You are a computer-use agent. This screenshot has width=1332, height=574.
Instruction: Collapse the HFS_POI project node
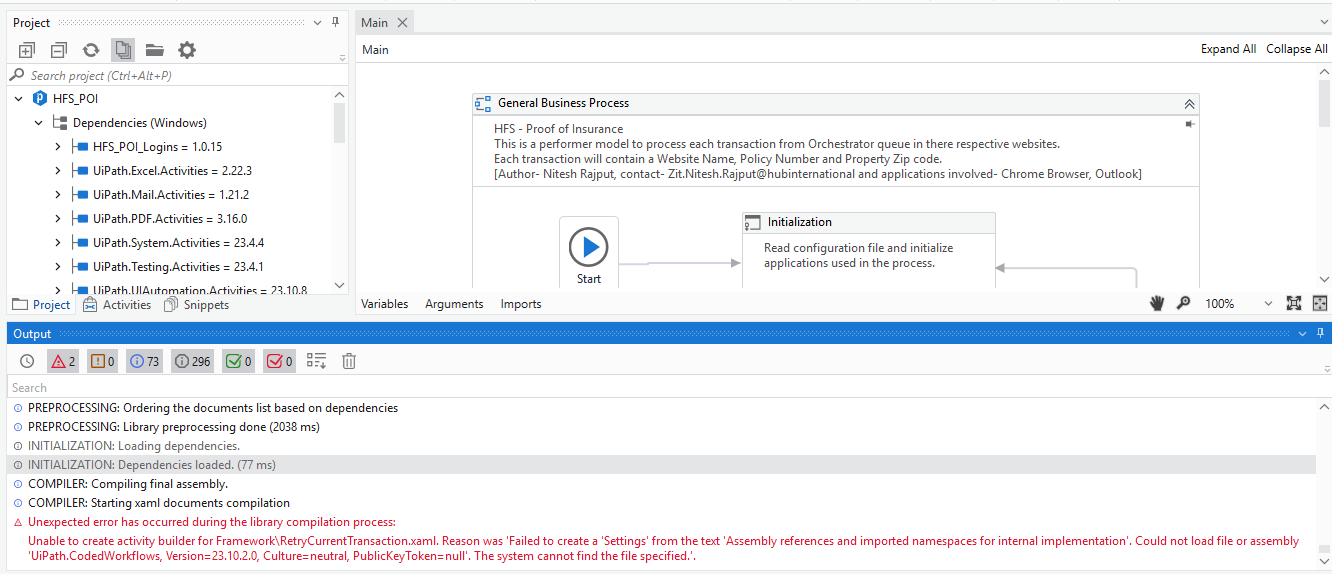(18, 99)
